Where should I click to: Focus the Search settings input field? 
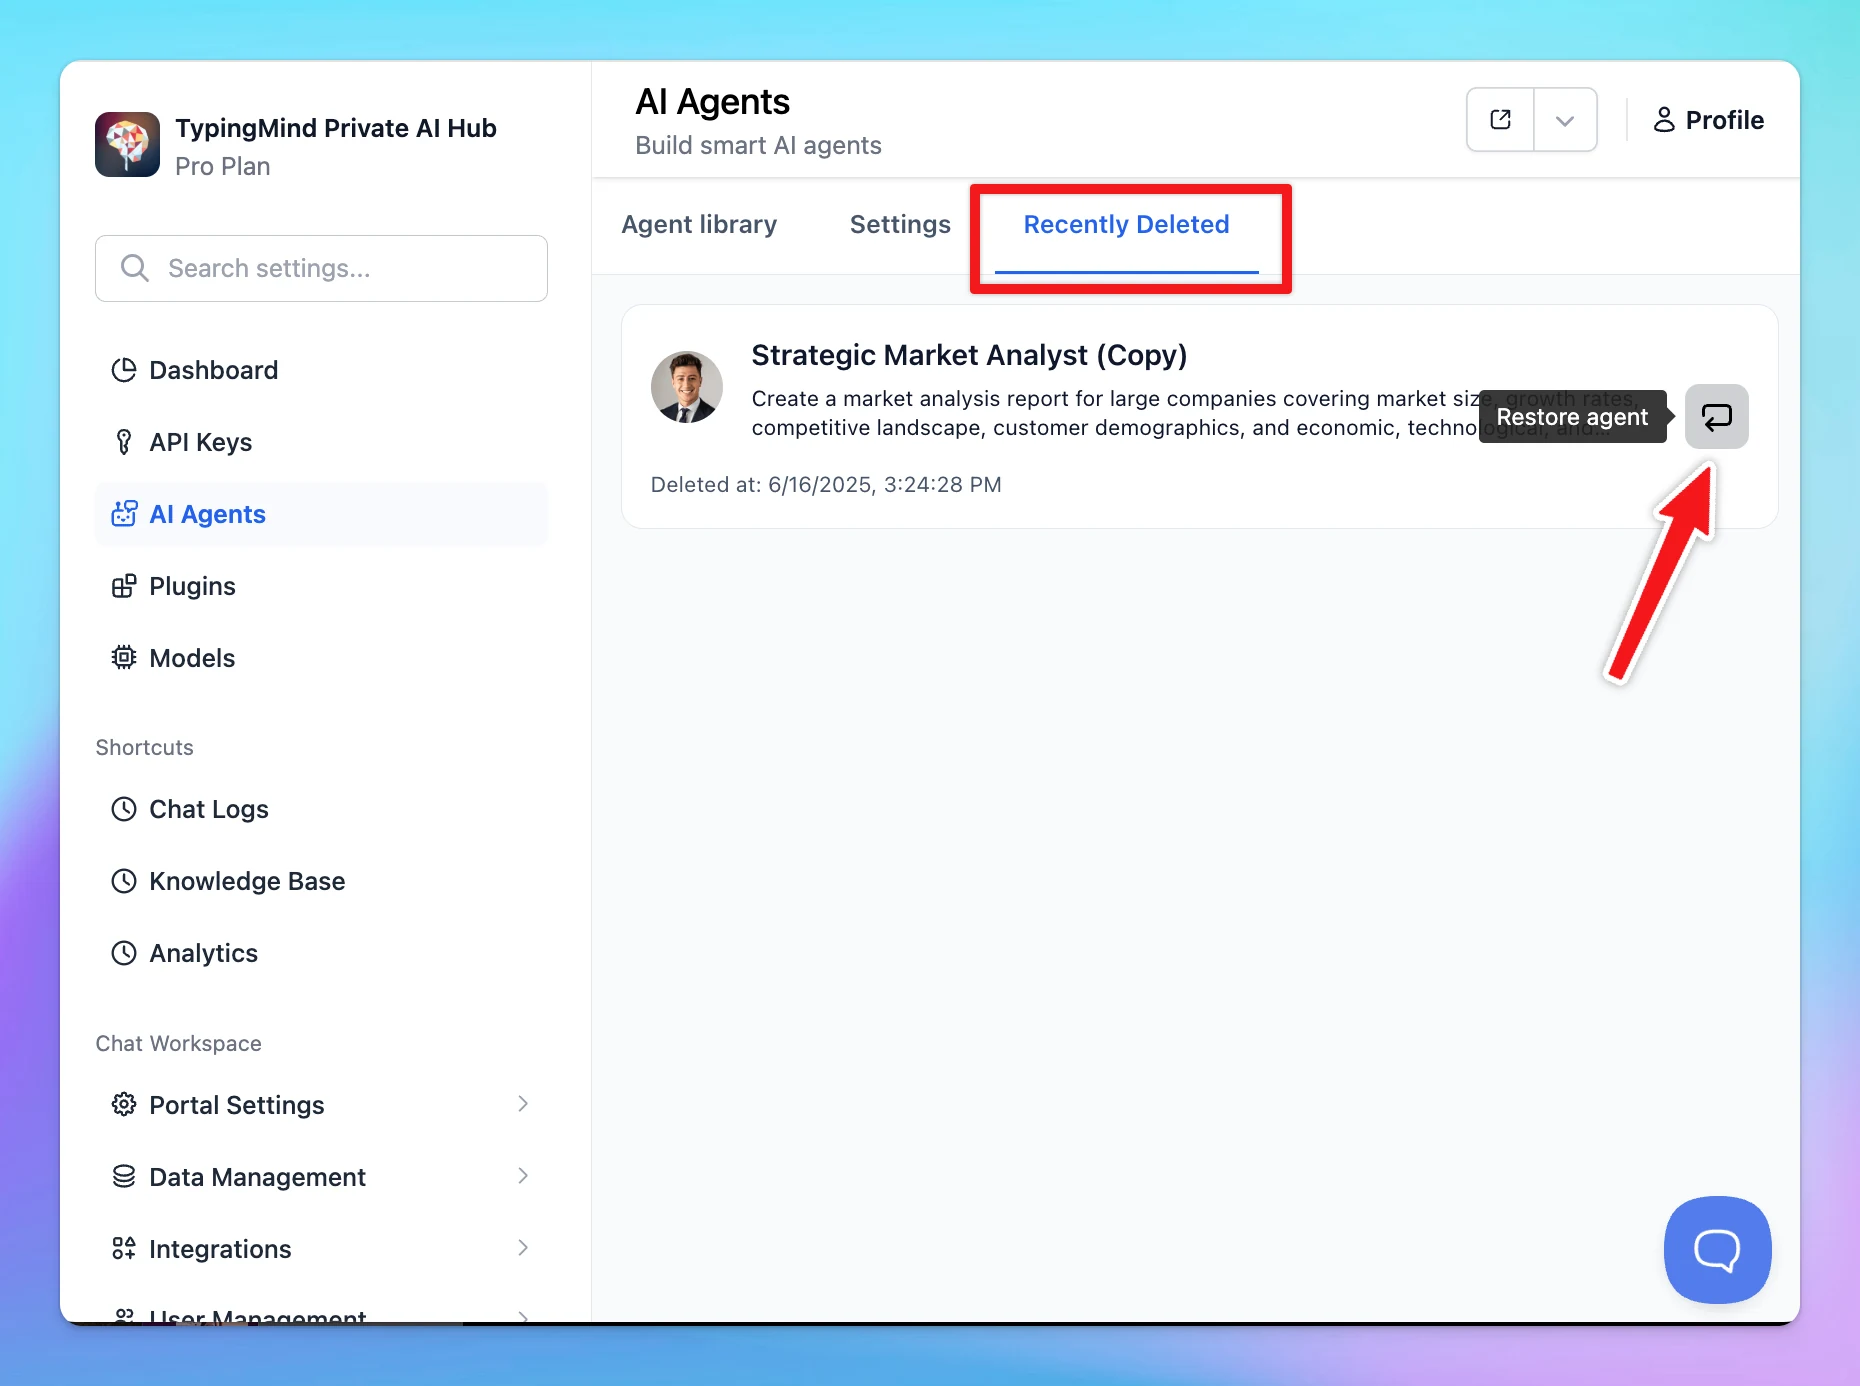tap(321, 268)
